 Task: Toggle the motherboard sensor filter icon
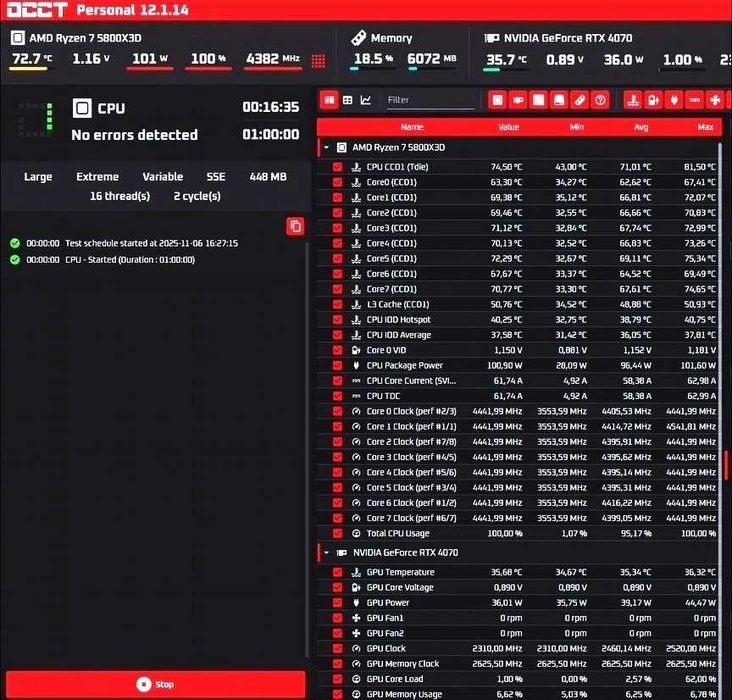[x=539, y=100]
